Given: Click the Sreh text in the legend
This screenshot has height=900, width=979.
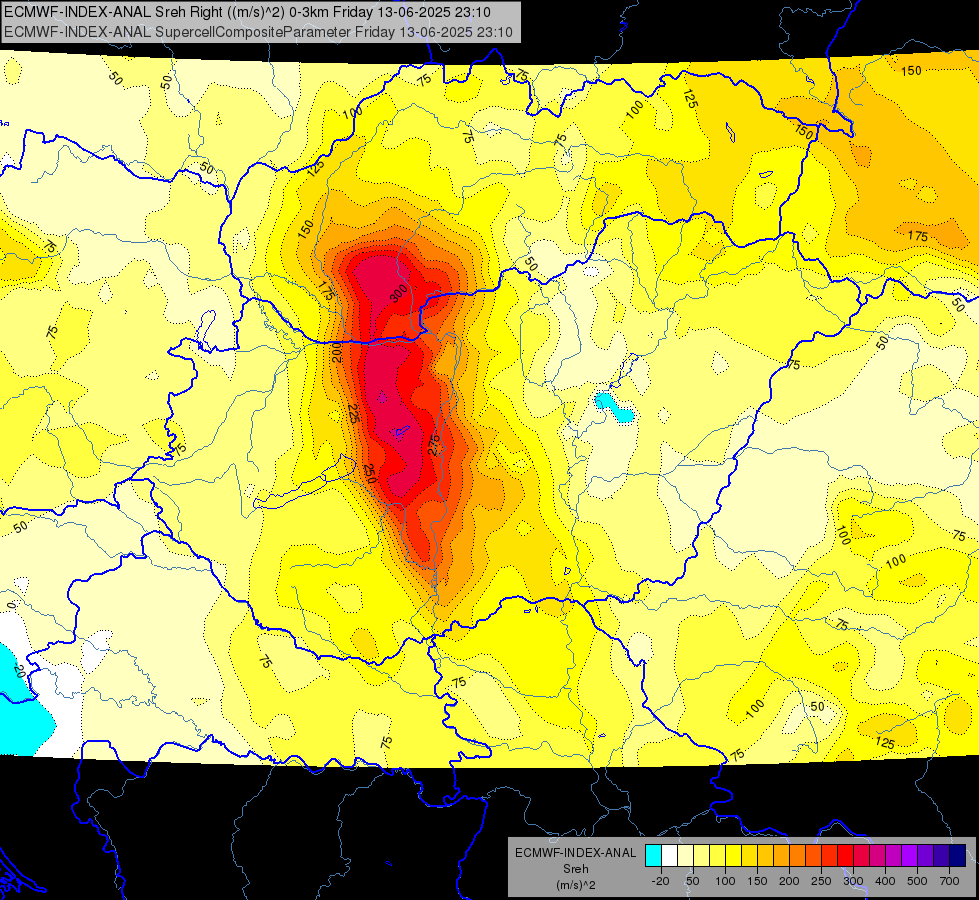Looking at the screenshot, I should point(576,869).
